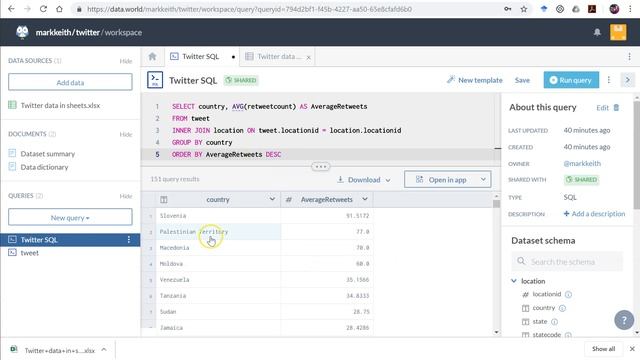
Task: Open the New query dropdown
Action: 70,217
